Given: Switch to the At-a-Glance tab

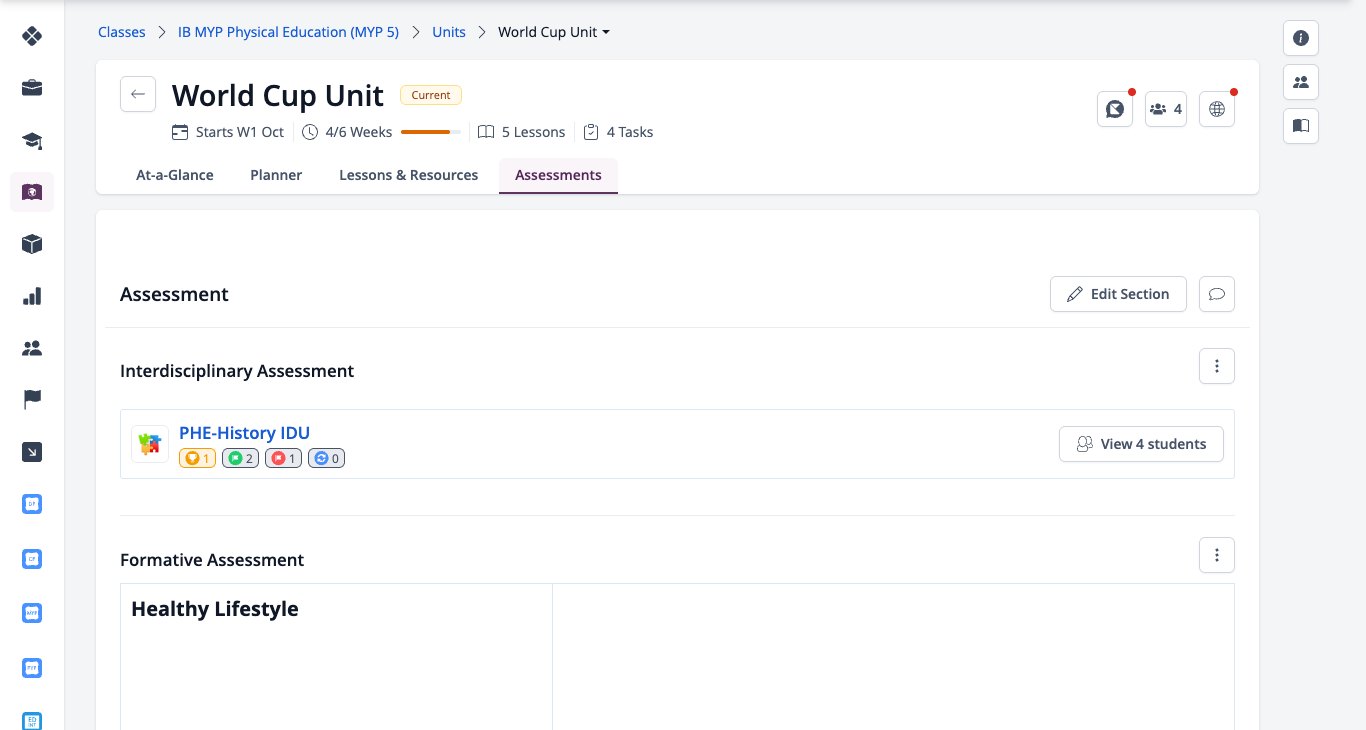Looking at the screenshot, I should pos(175,175).
